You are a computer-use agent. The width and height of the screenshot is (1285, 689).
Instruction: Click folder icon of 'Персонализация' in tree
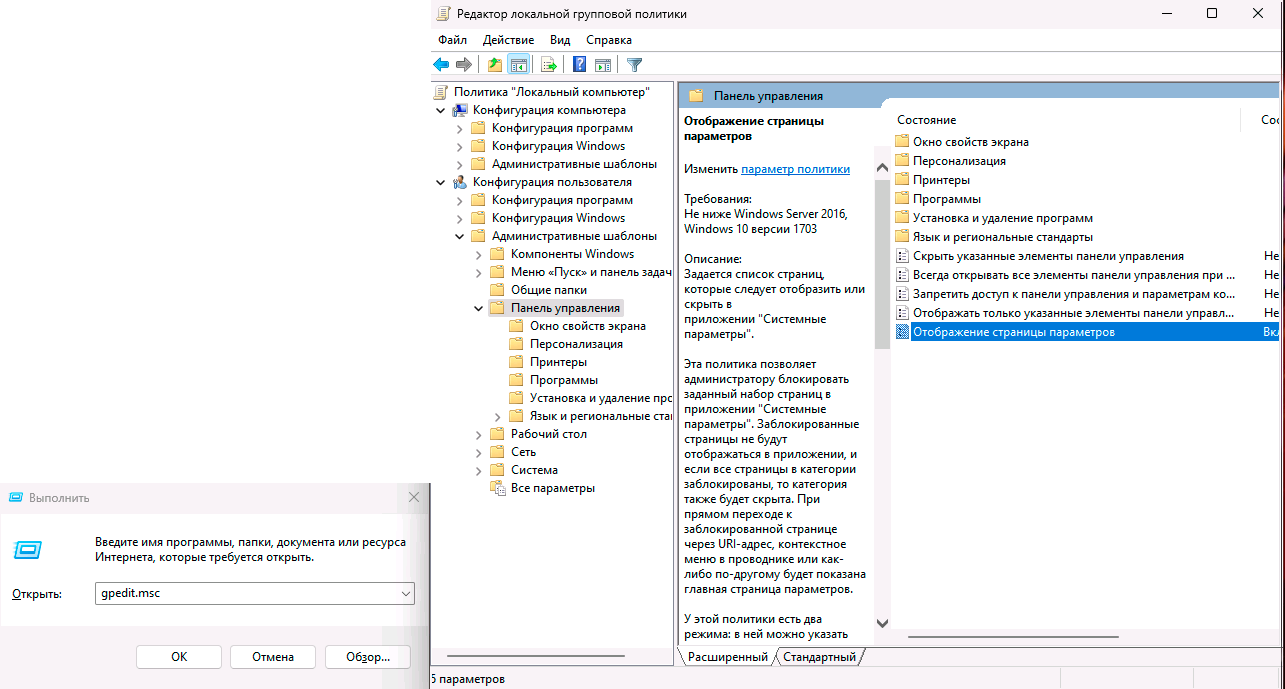click(x=516, y=344)
